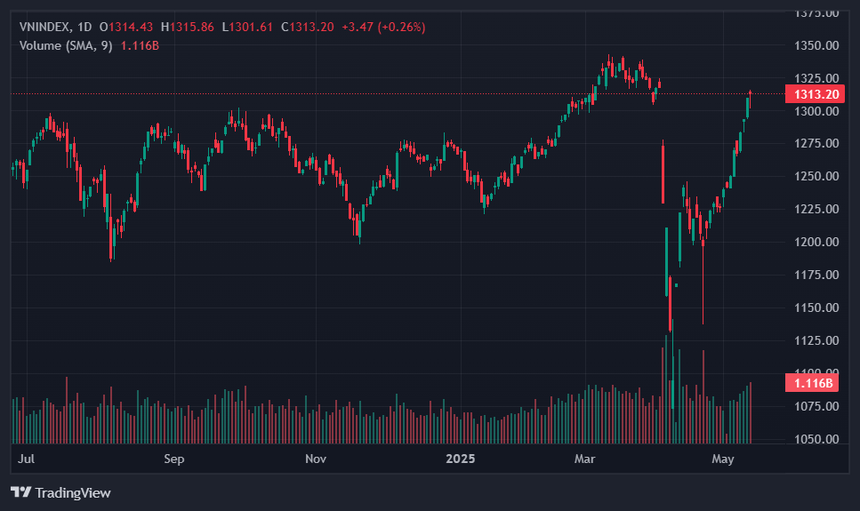
Task: Click the Jul label on time axis
Action: (26, 459)
